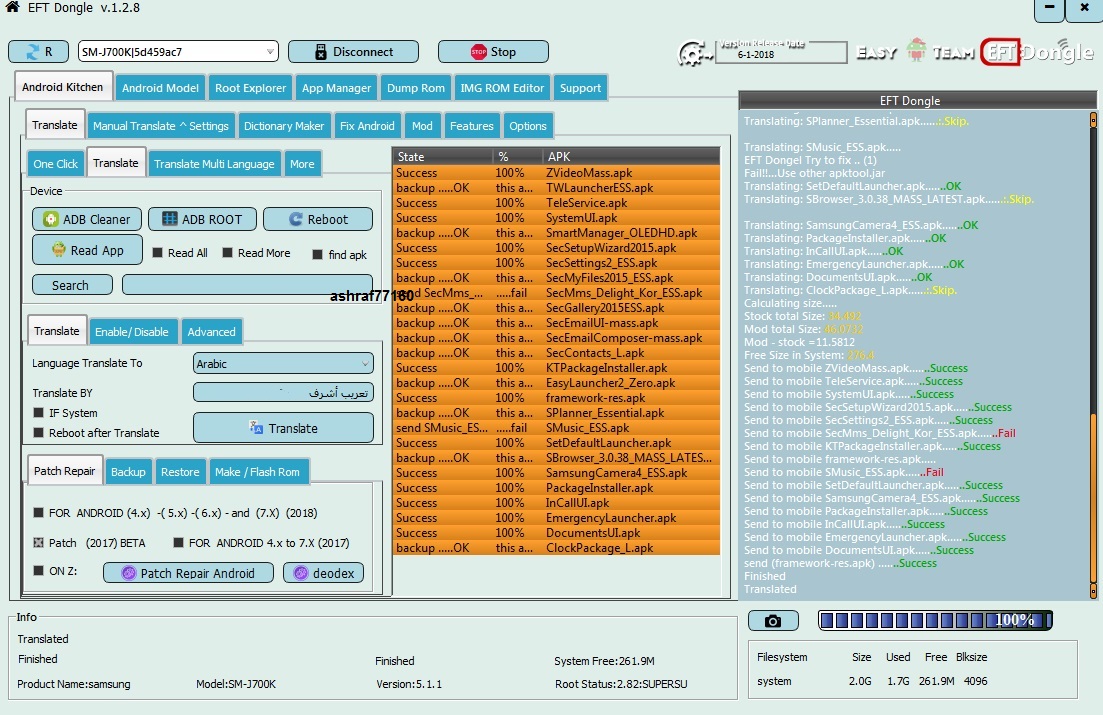Toggle Reboot after Translate

pos(39,433)
